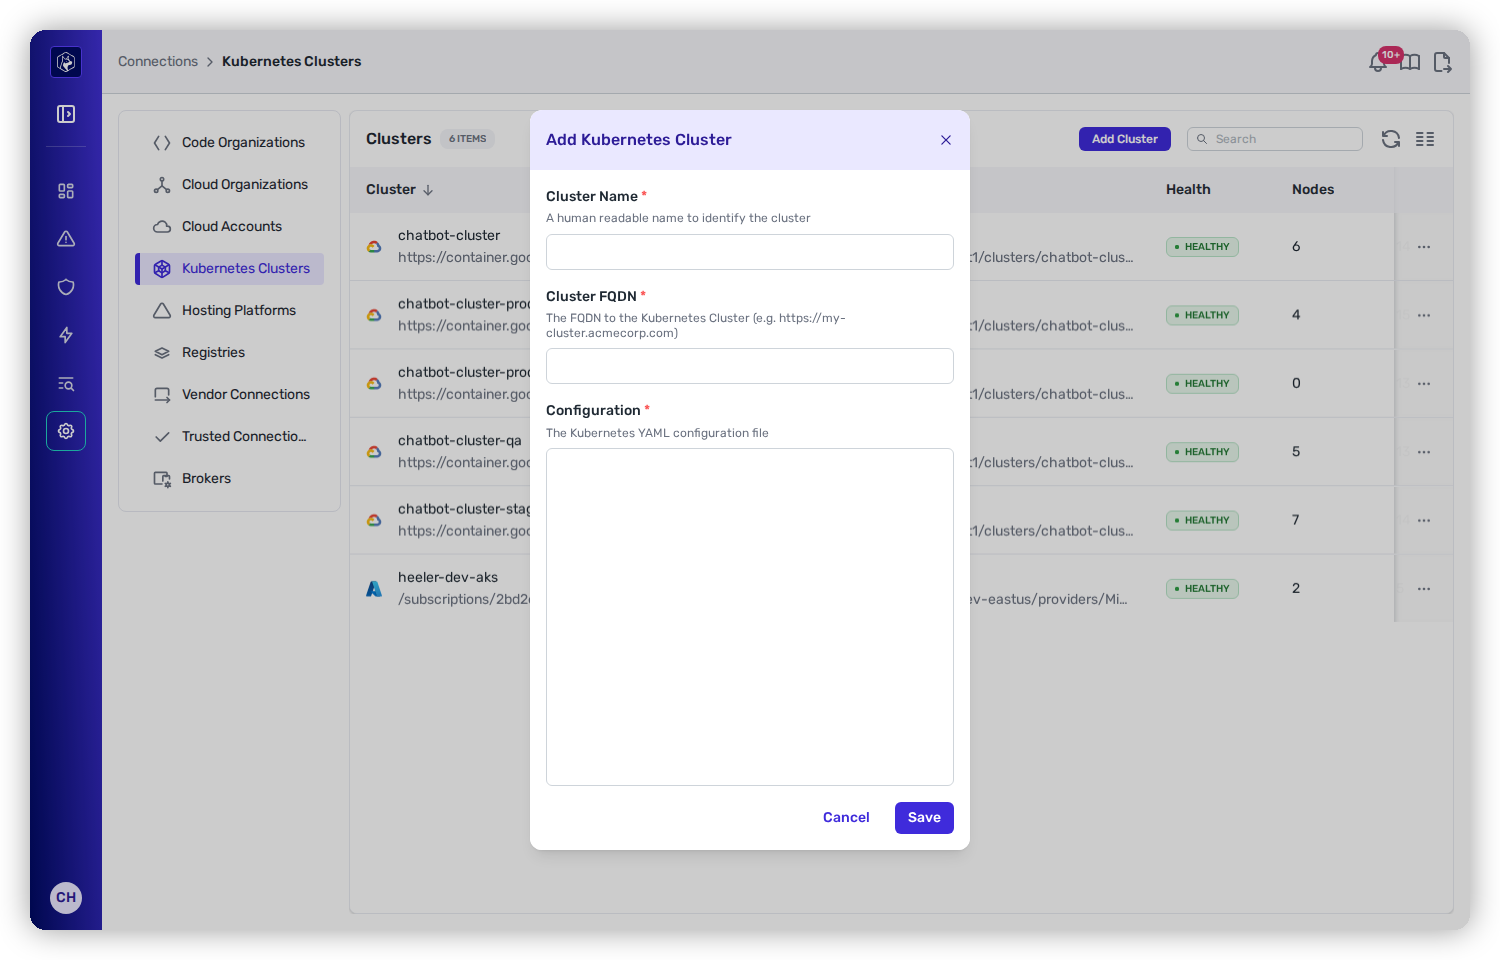The image size is (1500, 960).
Task: Open Vendor Connections in the settings menu
Action: click(x=230, y=394)
